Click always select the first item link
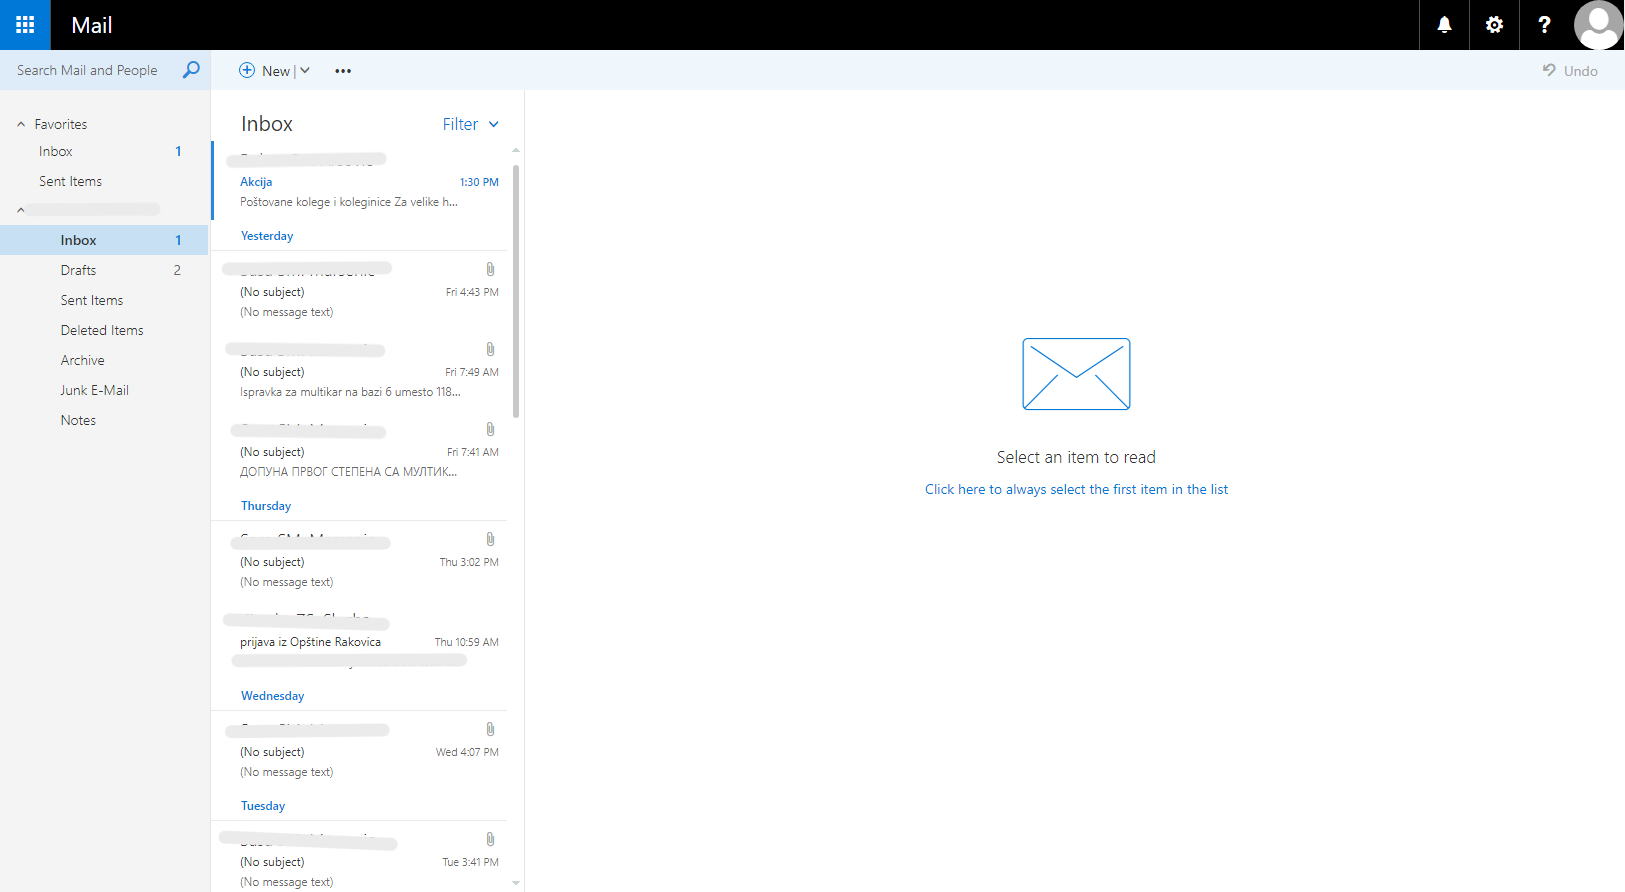Viewport: 1625px width, 892px height. tap(1076, 489)
